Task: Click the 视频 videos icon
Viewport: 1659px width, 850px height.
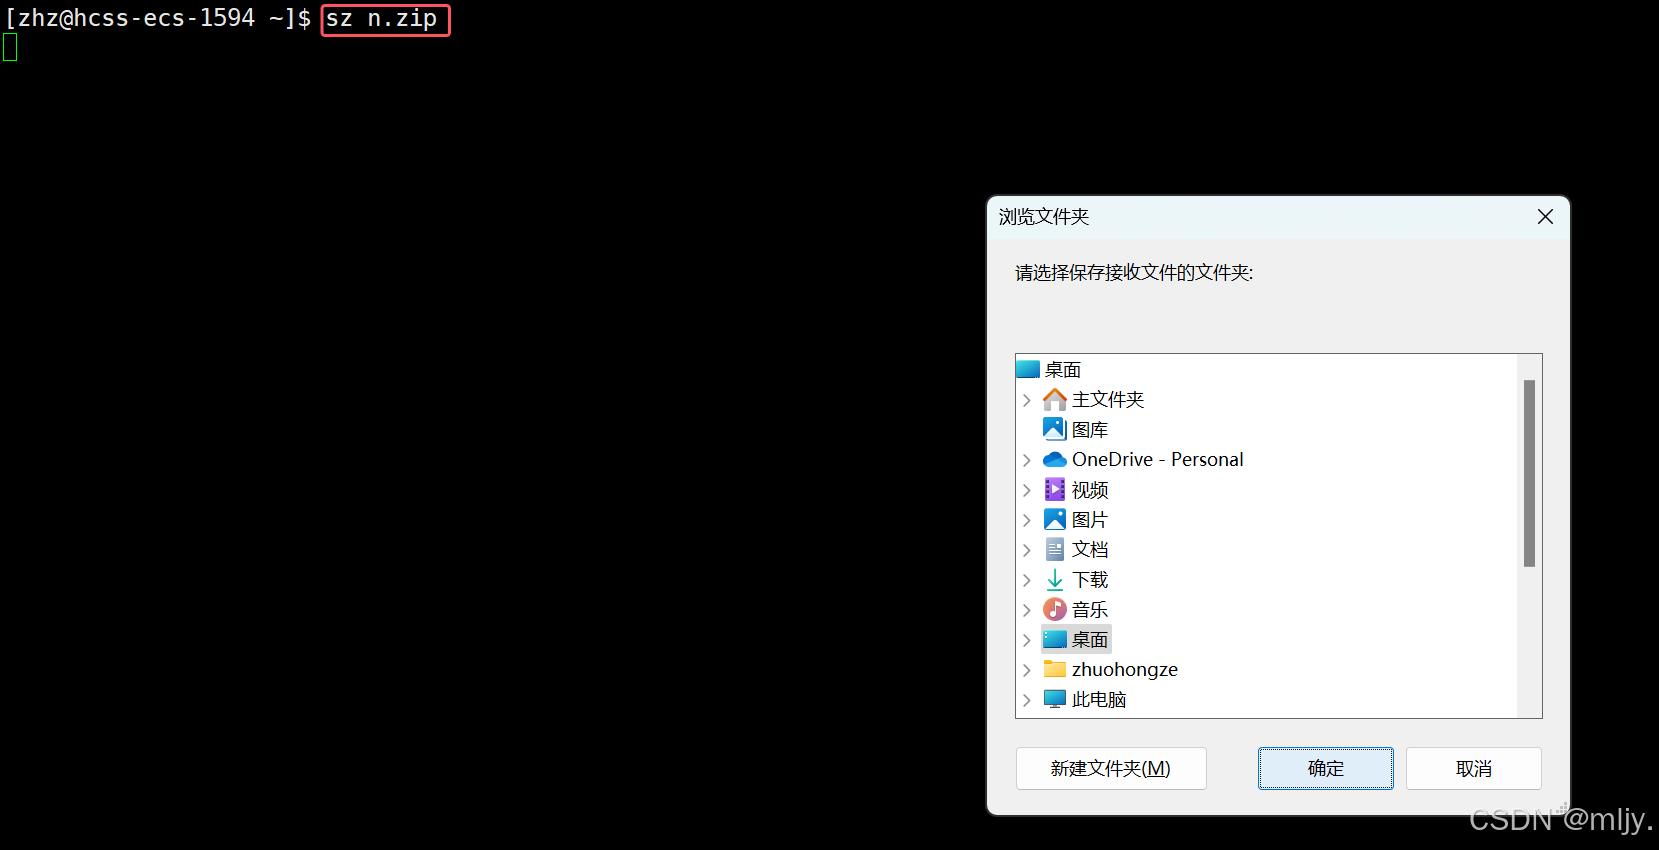Action: coord(1055,489)
